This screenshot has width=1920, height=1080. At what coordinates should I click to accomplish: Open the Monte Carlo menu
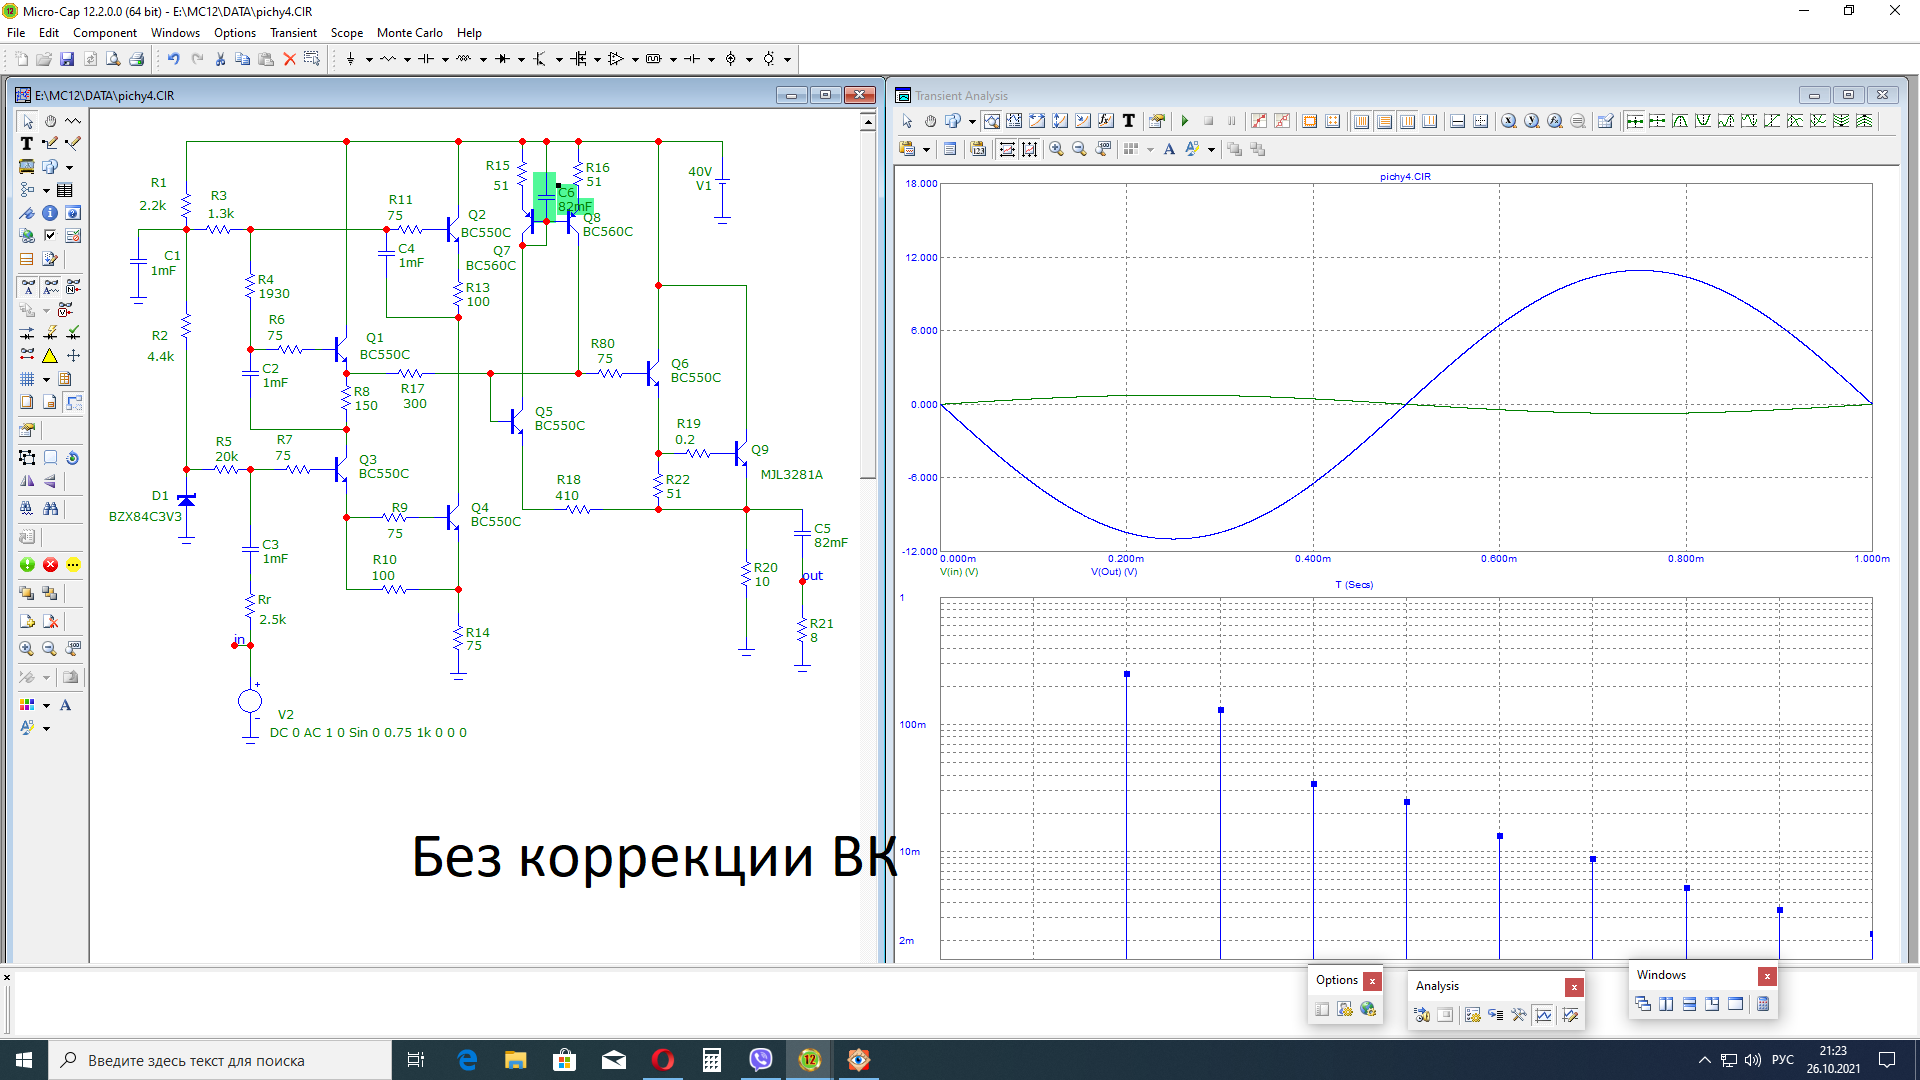pos(409,33)
